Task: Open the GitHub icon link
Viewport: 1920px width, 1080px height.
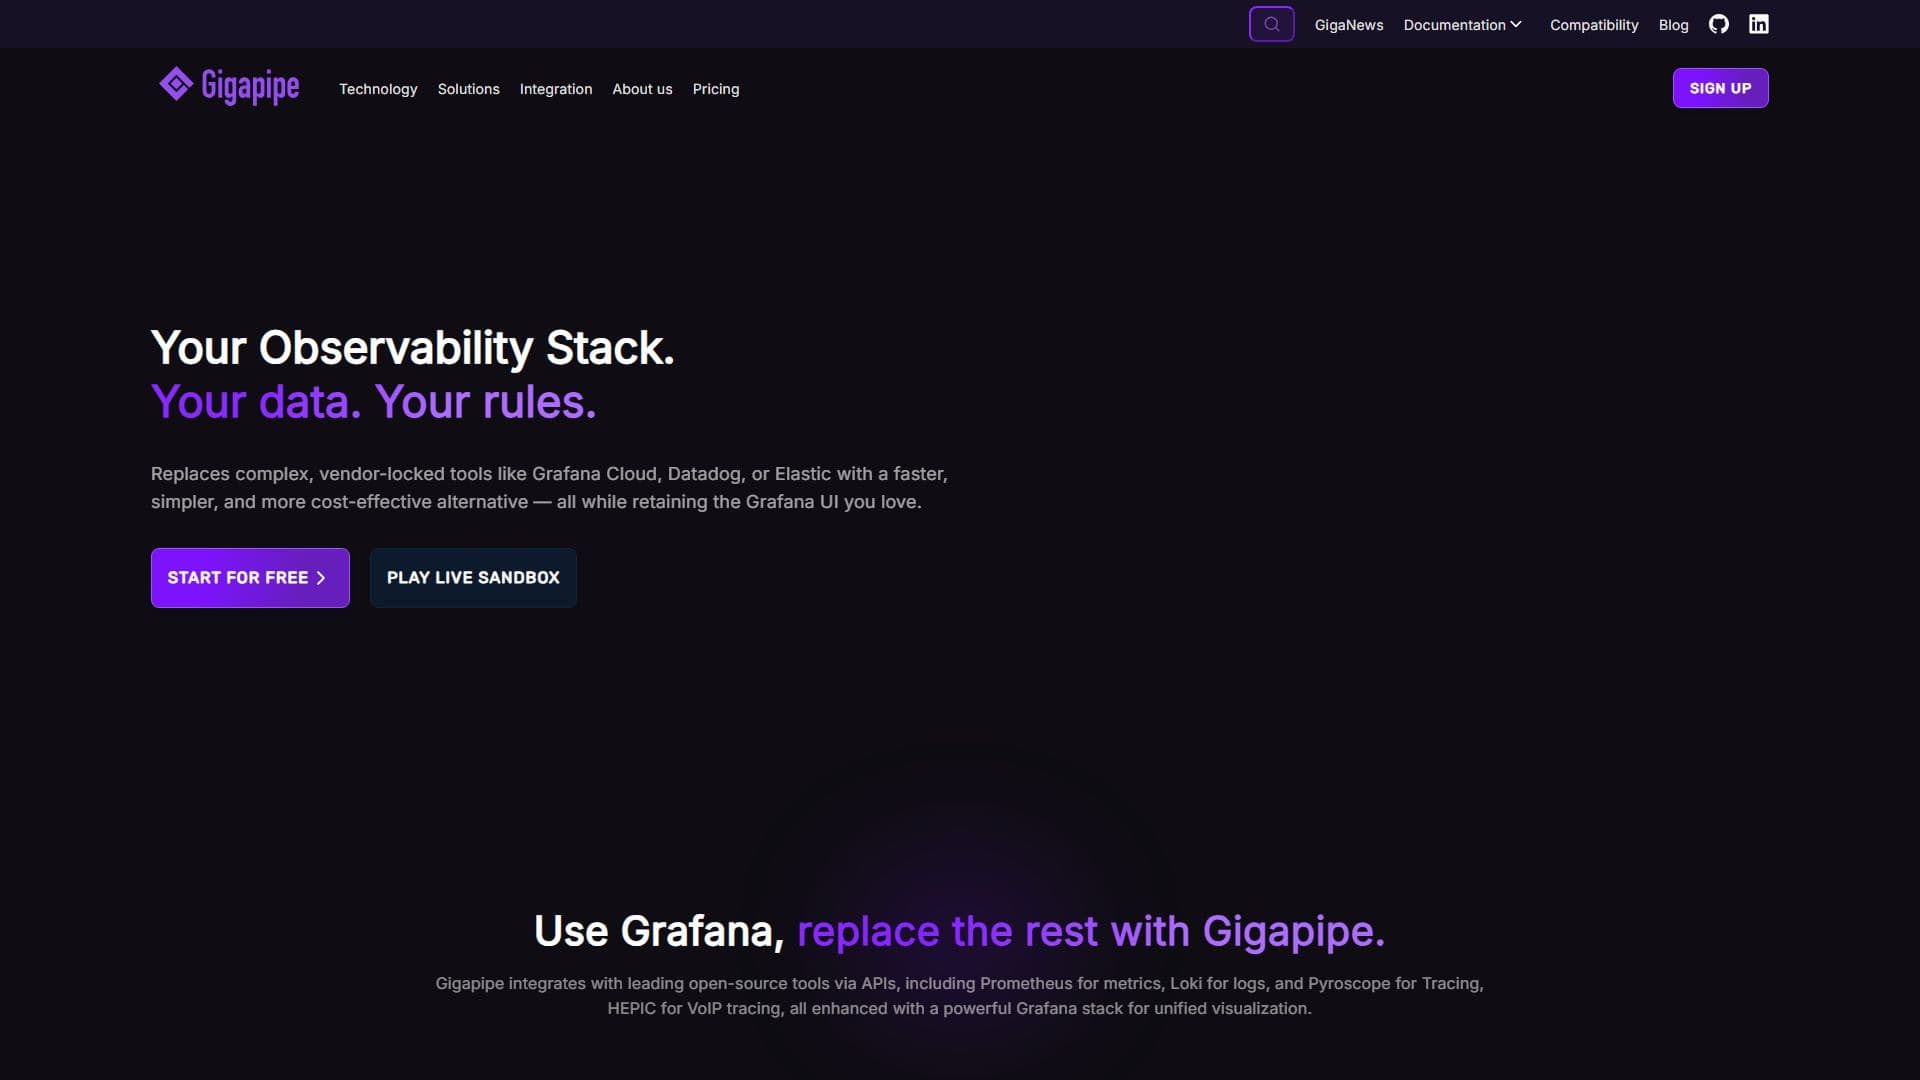Action: tap(1718, 24)
